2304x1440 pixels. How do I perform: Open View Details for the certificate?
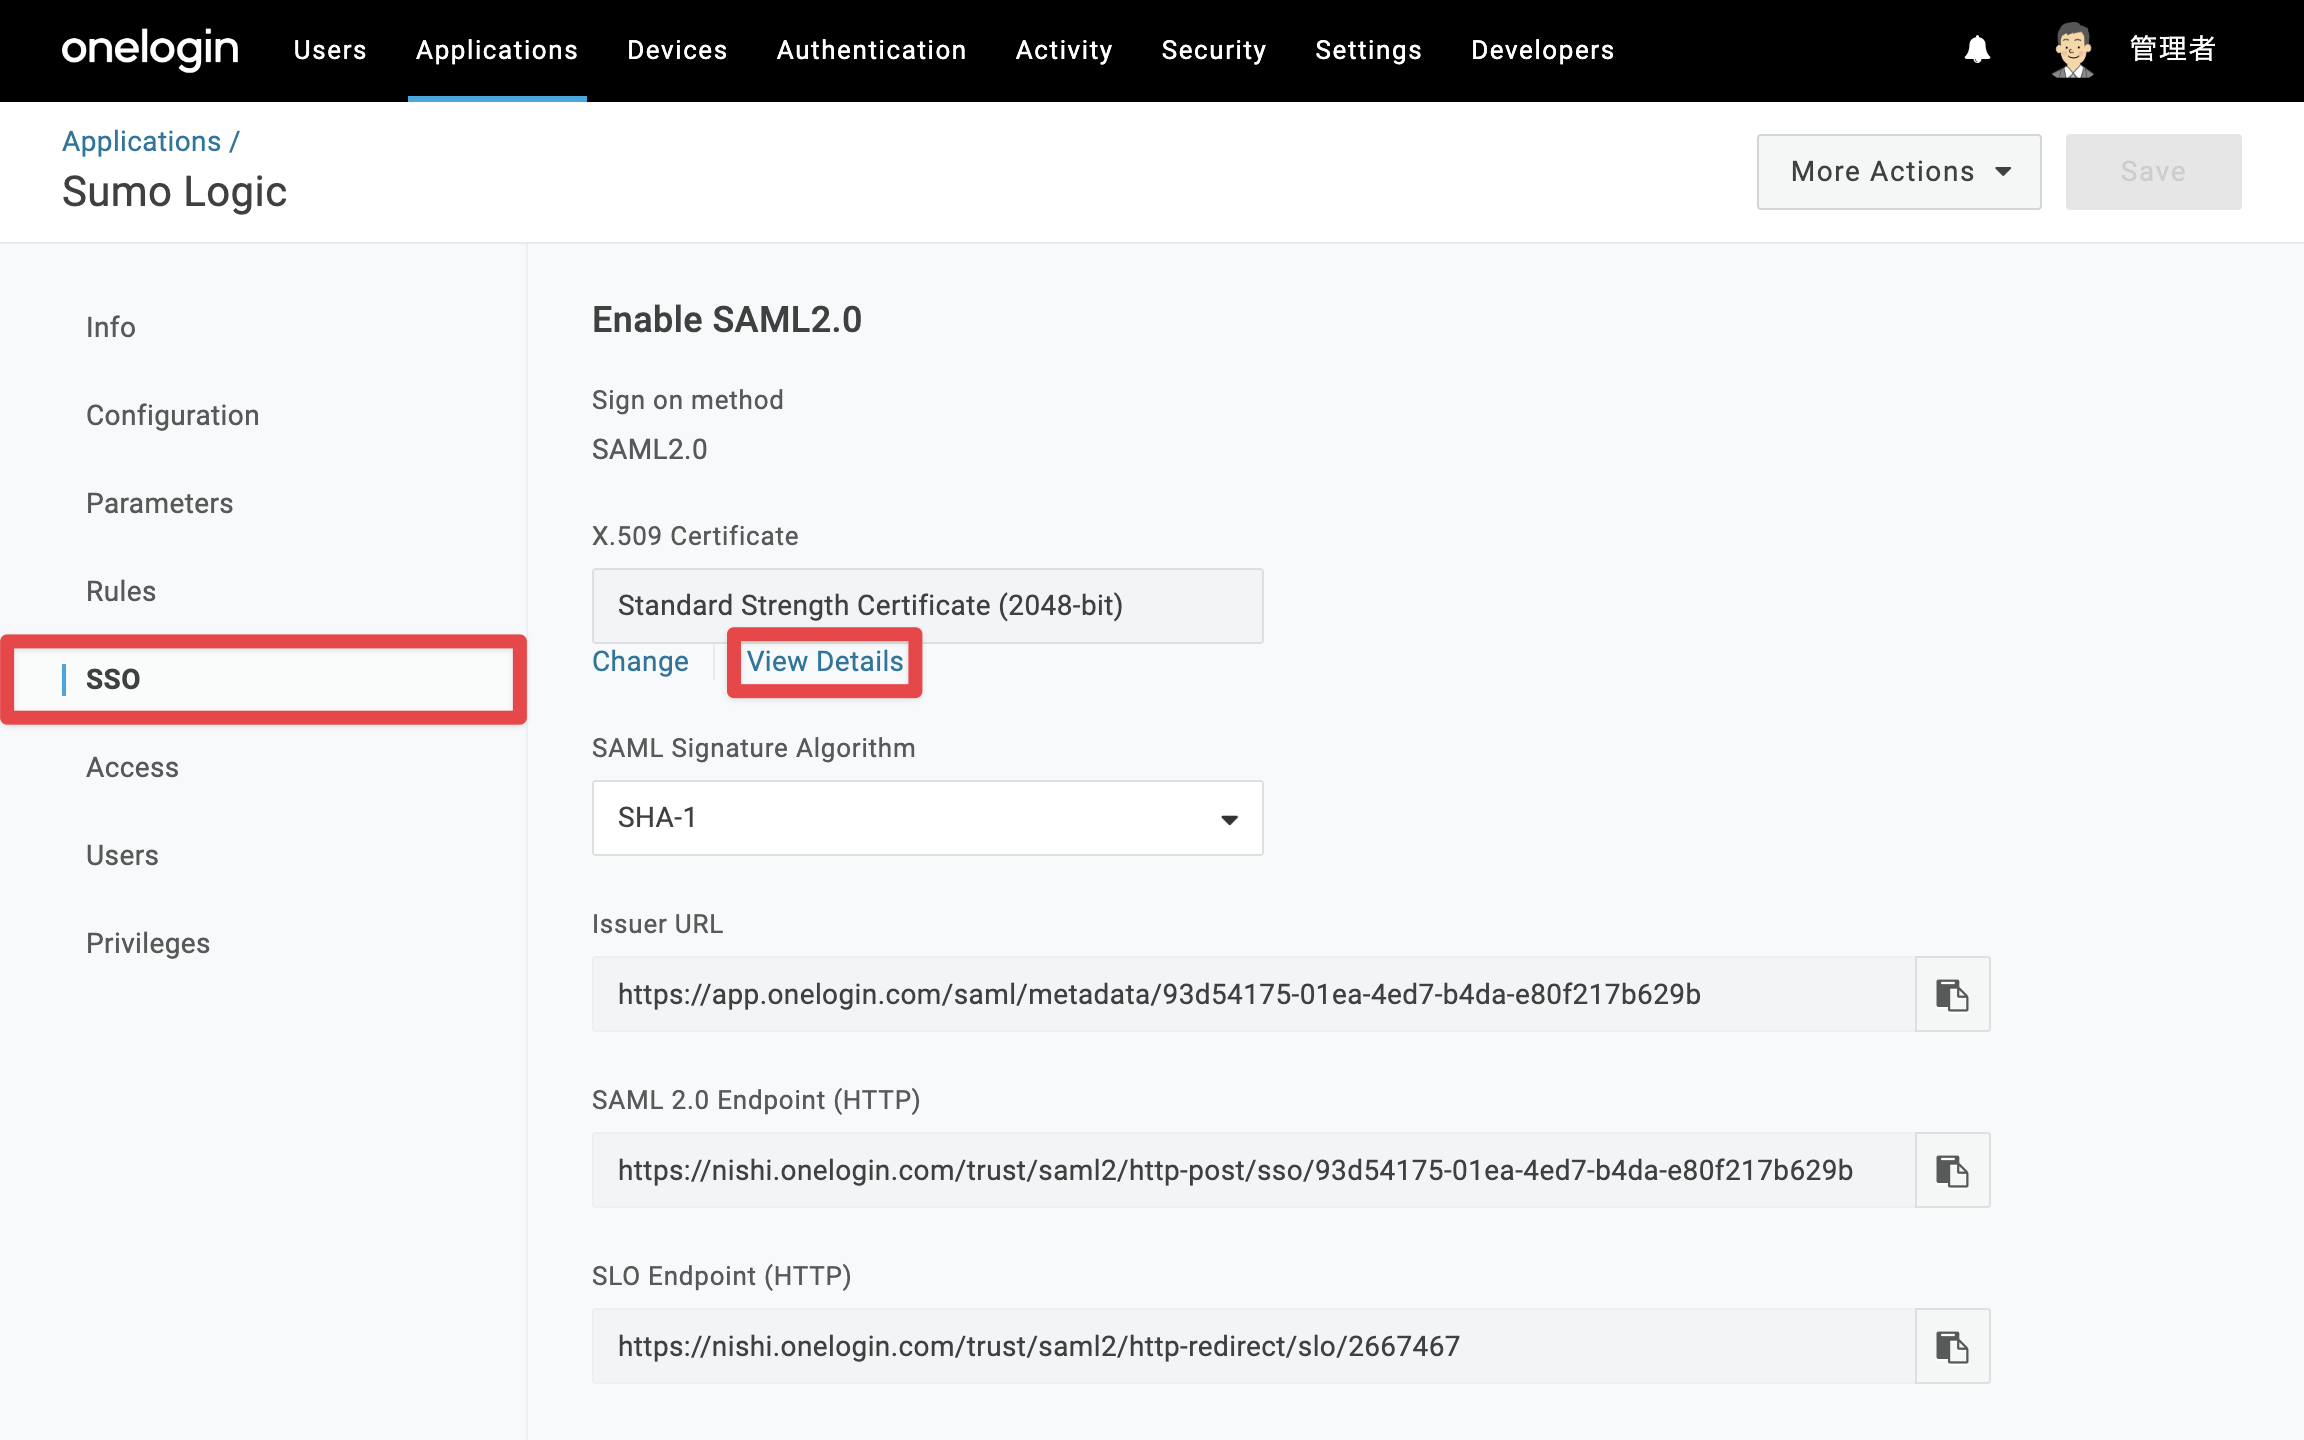(825, 661)
